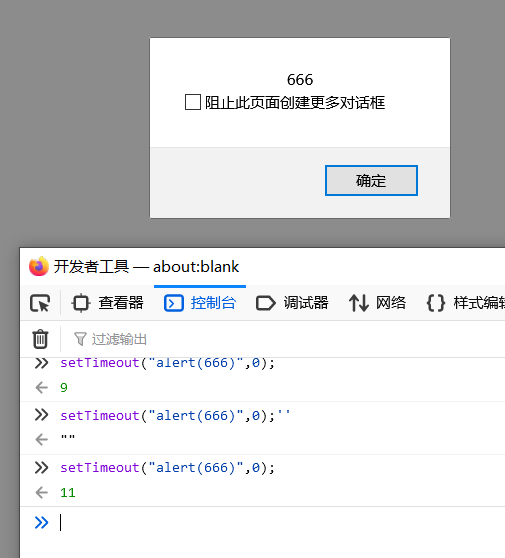The height and width of the screenshot is (558, 505).
Task: Click the setTimeout command ending with ''
Action: pyautogui.click(x=175, y=415)
